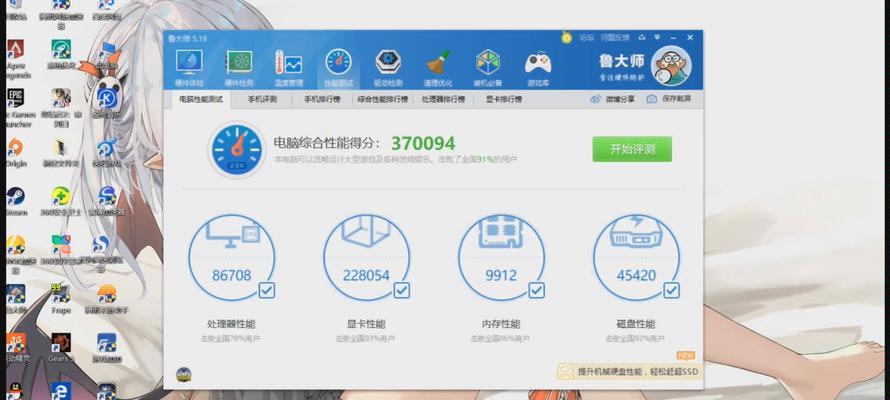Screen dimensions: 890x400
Task: Switch to 手机排行榜 tab
Action: point(322,99)
